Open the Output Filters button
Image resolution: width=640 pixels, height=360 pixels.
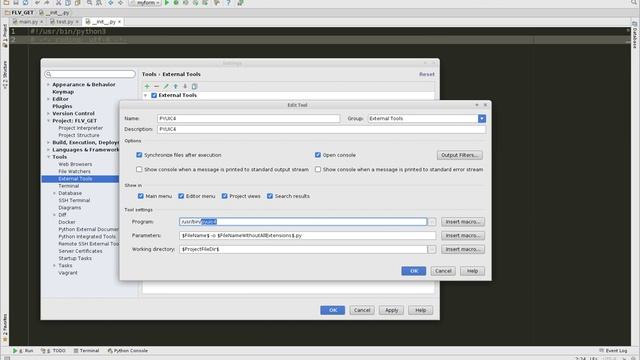(x=460, y=155)
